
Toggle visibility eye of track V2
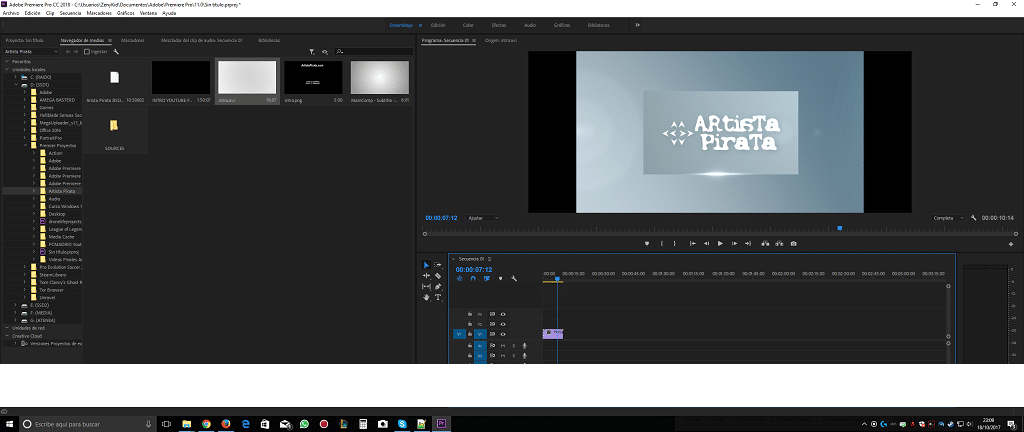click(503, 324)
